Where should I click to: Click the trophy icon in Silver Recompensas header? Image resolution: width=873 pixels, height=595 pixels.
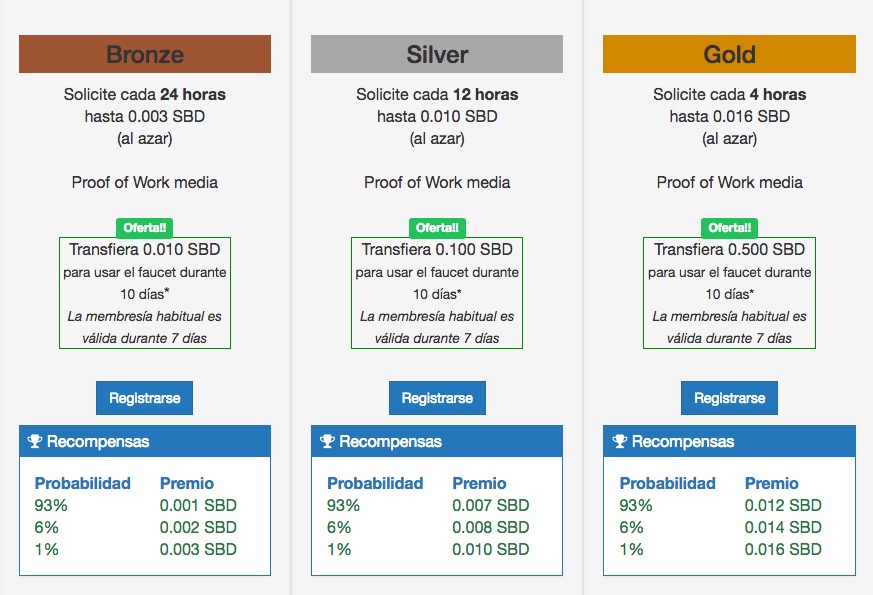pyautogui.click(x=327, y=441)
